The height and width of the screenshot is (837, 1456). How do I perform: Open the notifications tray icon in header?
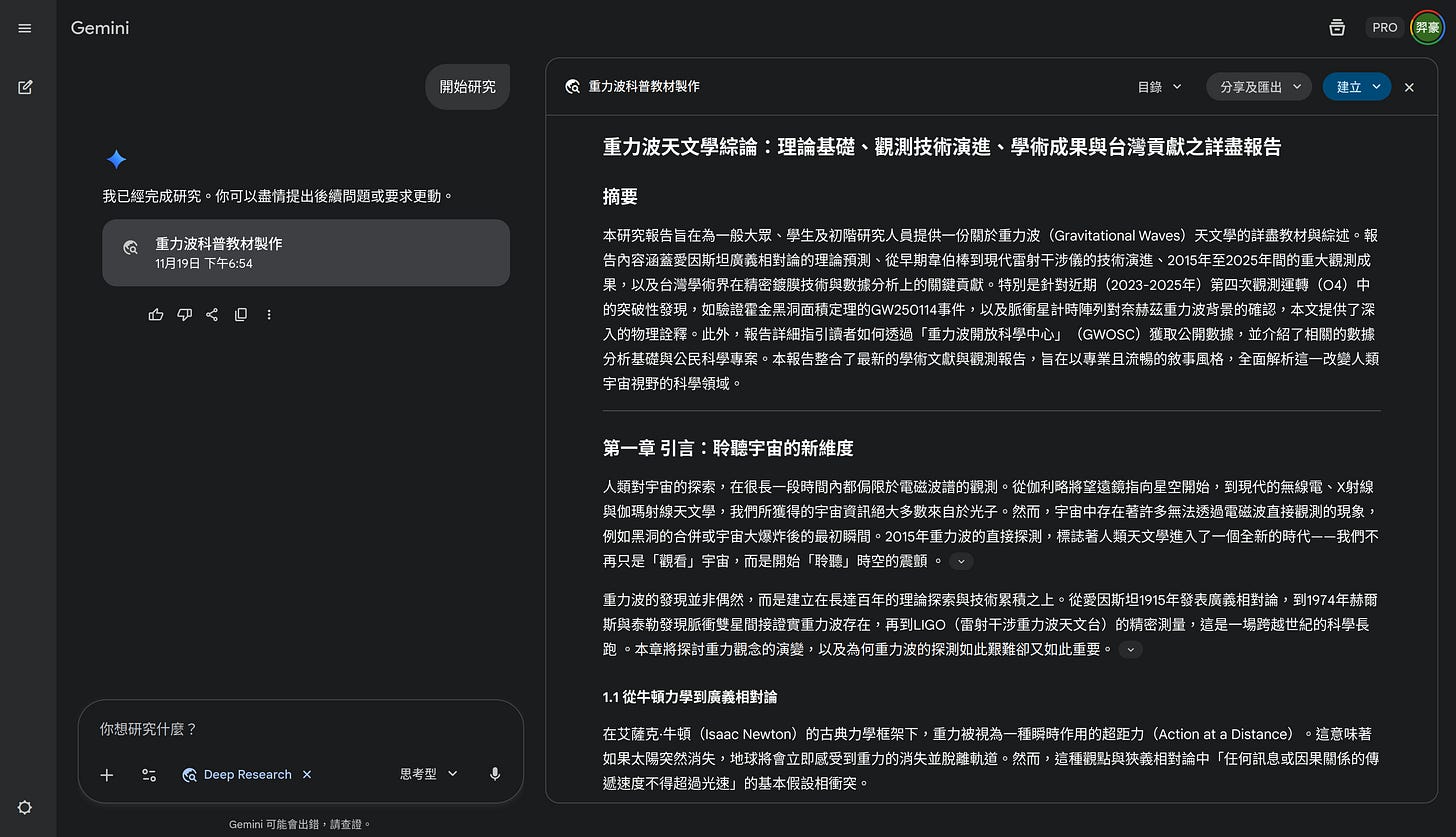(x=1337, y=28)
